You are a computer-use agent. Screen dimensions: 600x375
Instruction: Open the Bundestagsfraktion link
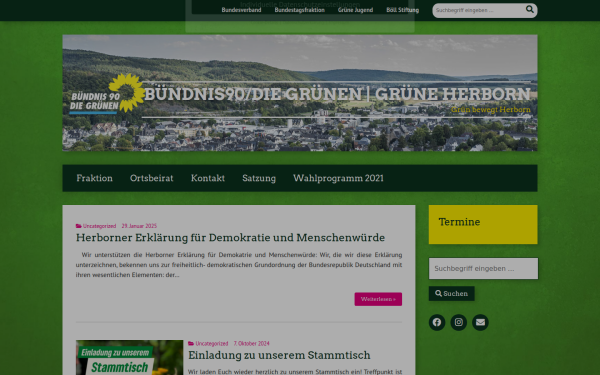click(x=300, y=10)
